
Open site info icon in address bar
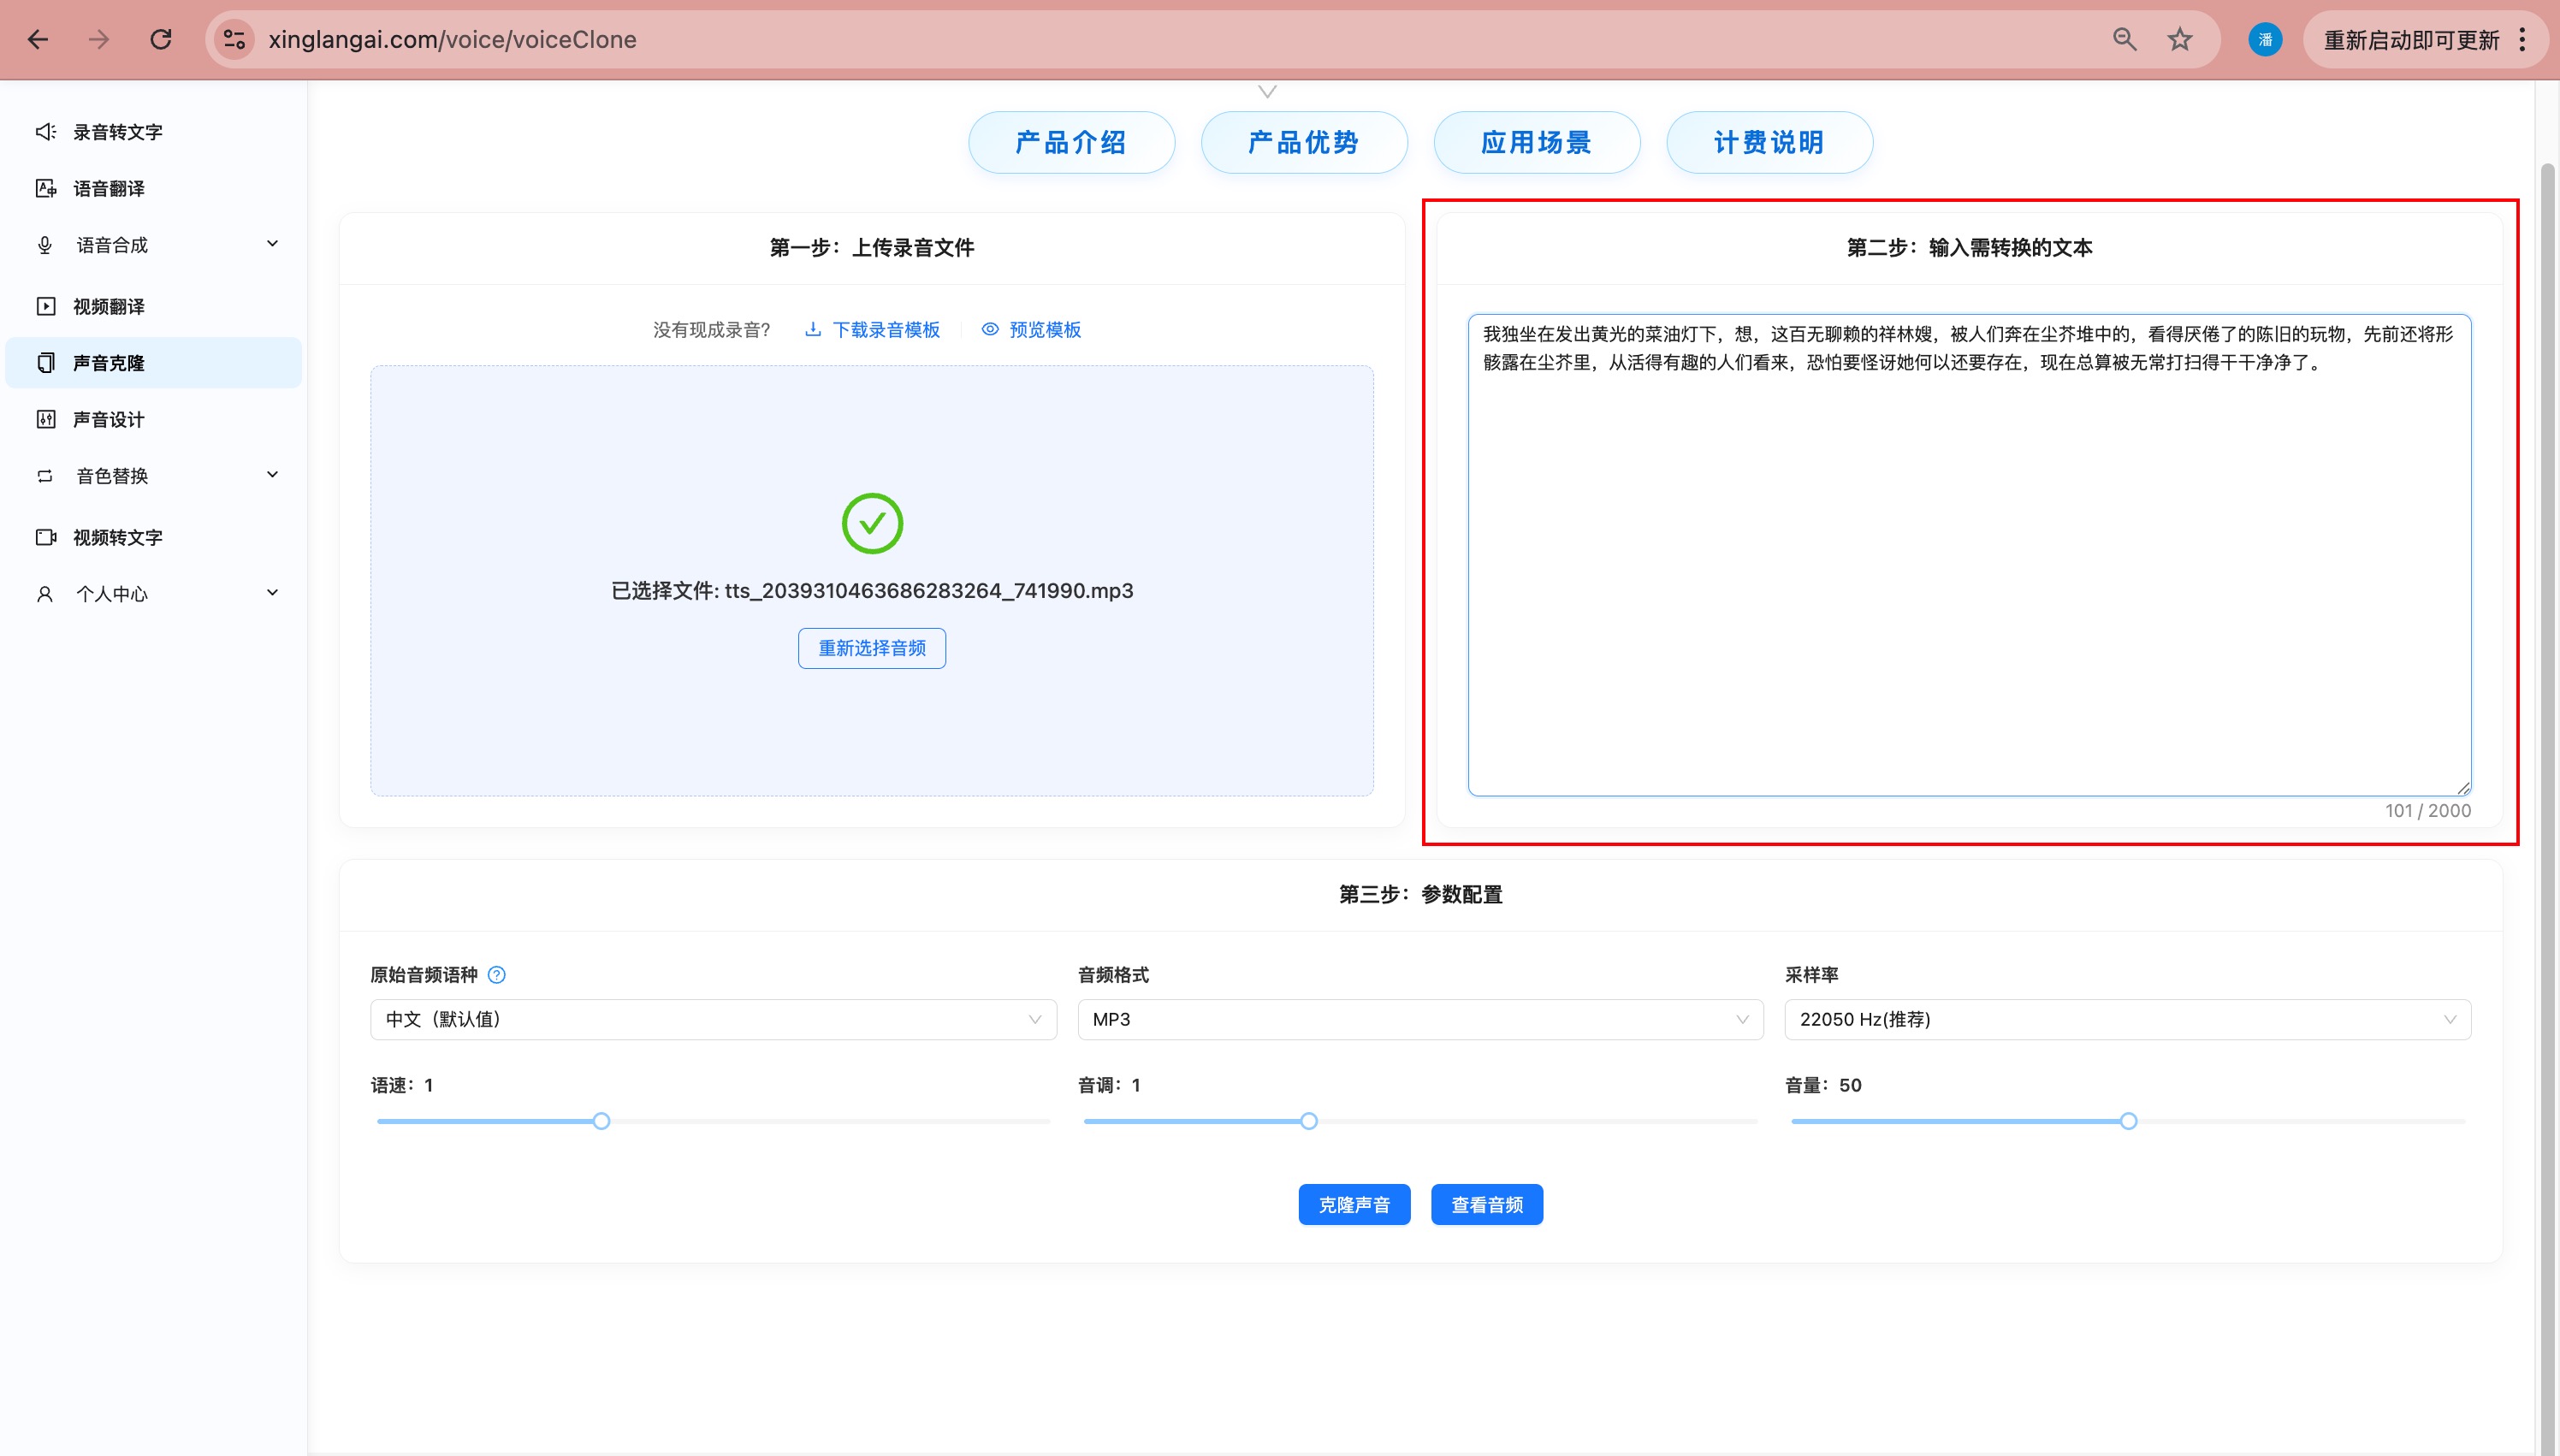tap(234, 39)
